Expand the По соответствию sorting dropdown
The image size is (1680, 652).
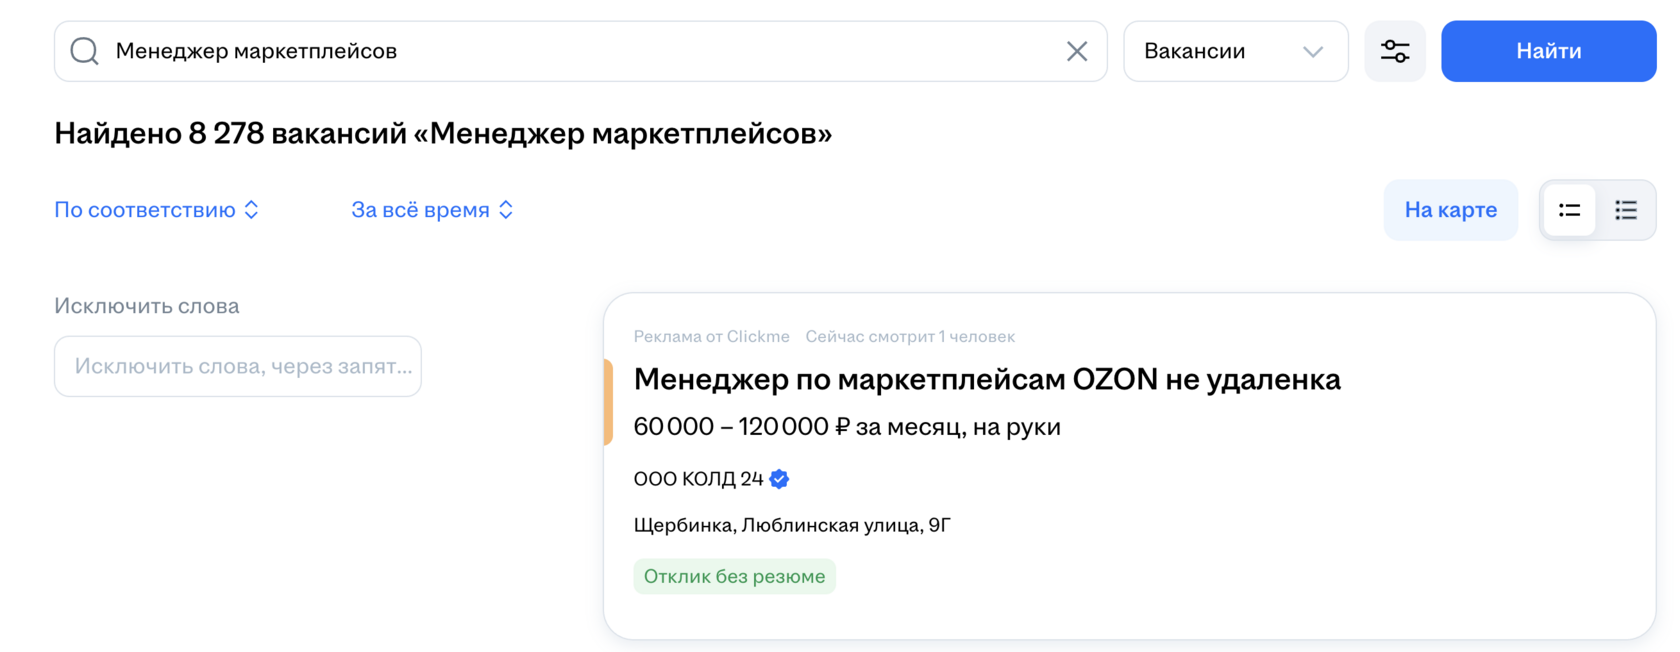point(157,210)
